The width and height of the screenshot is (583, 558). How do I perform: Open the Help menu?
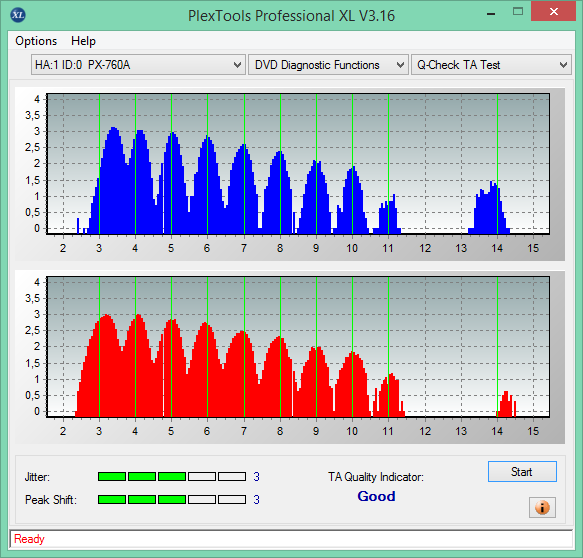pyautogui.click(x=83, y=41)
